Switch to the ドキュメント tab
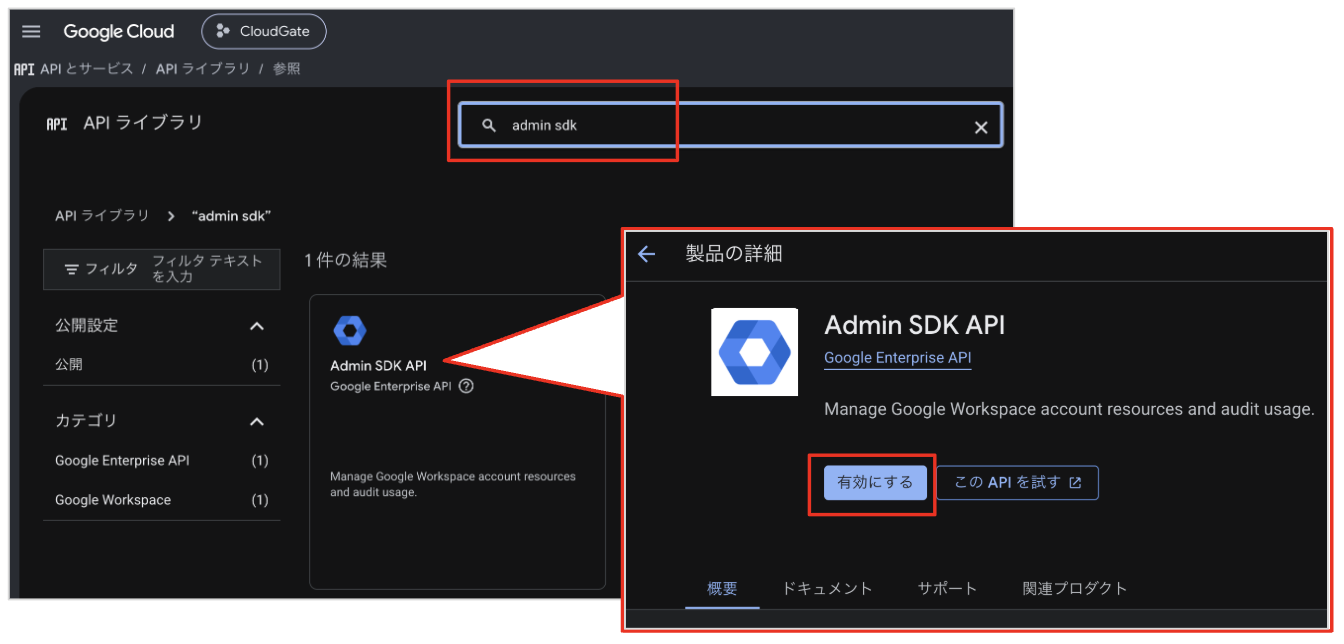The image size is (1344, 644). (x=827, y=588)
